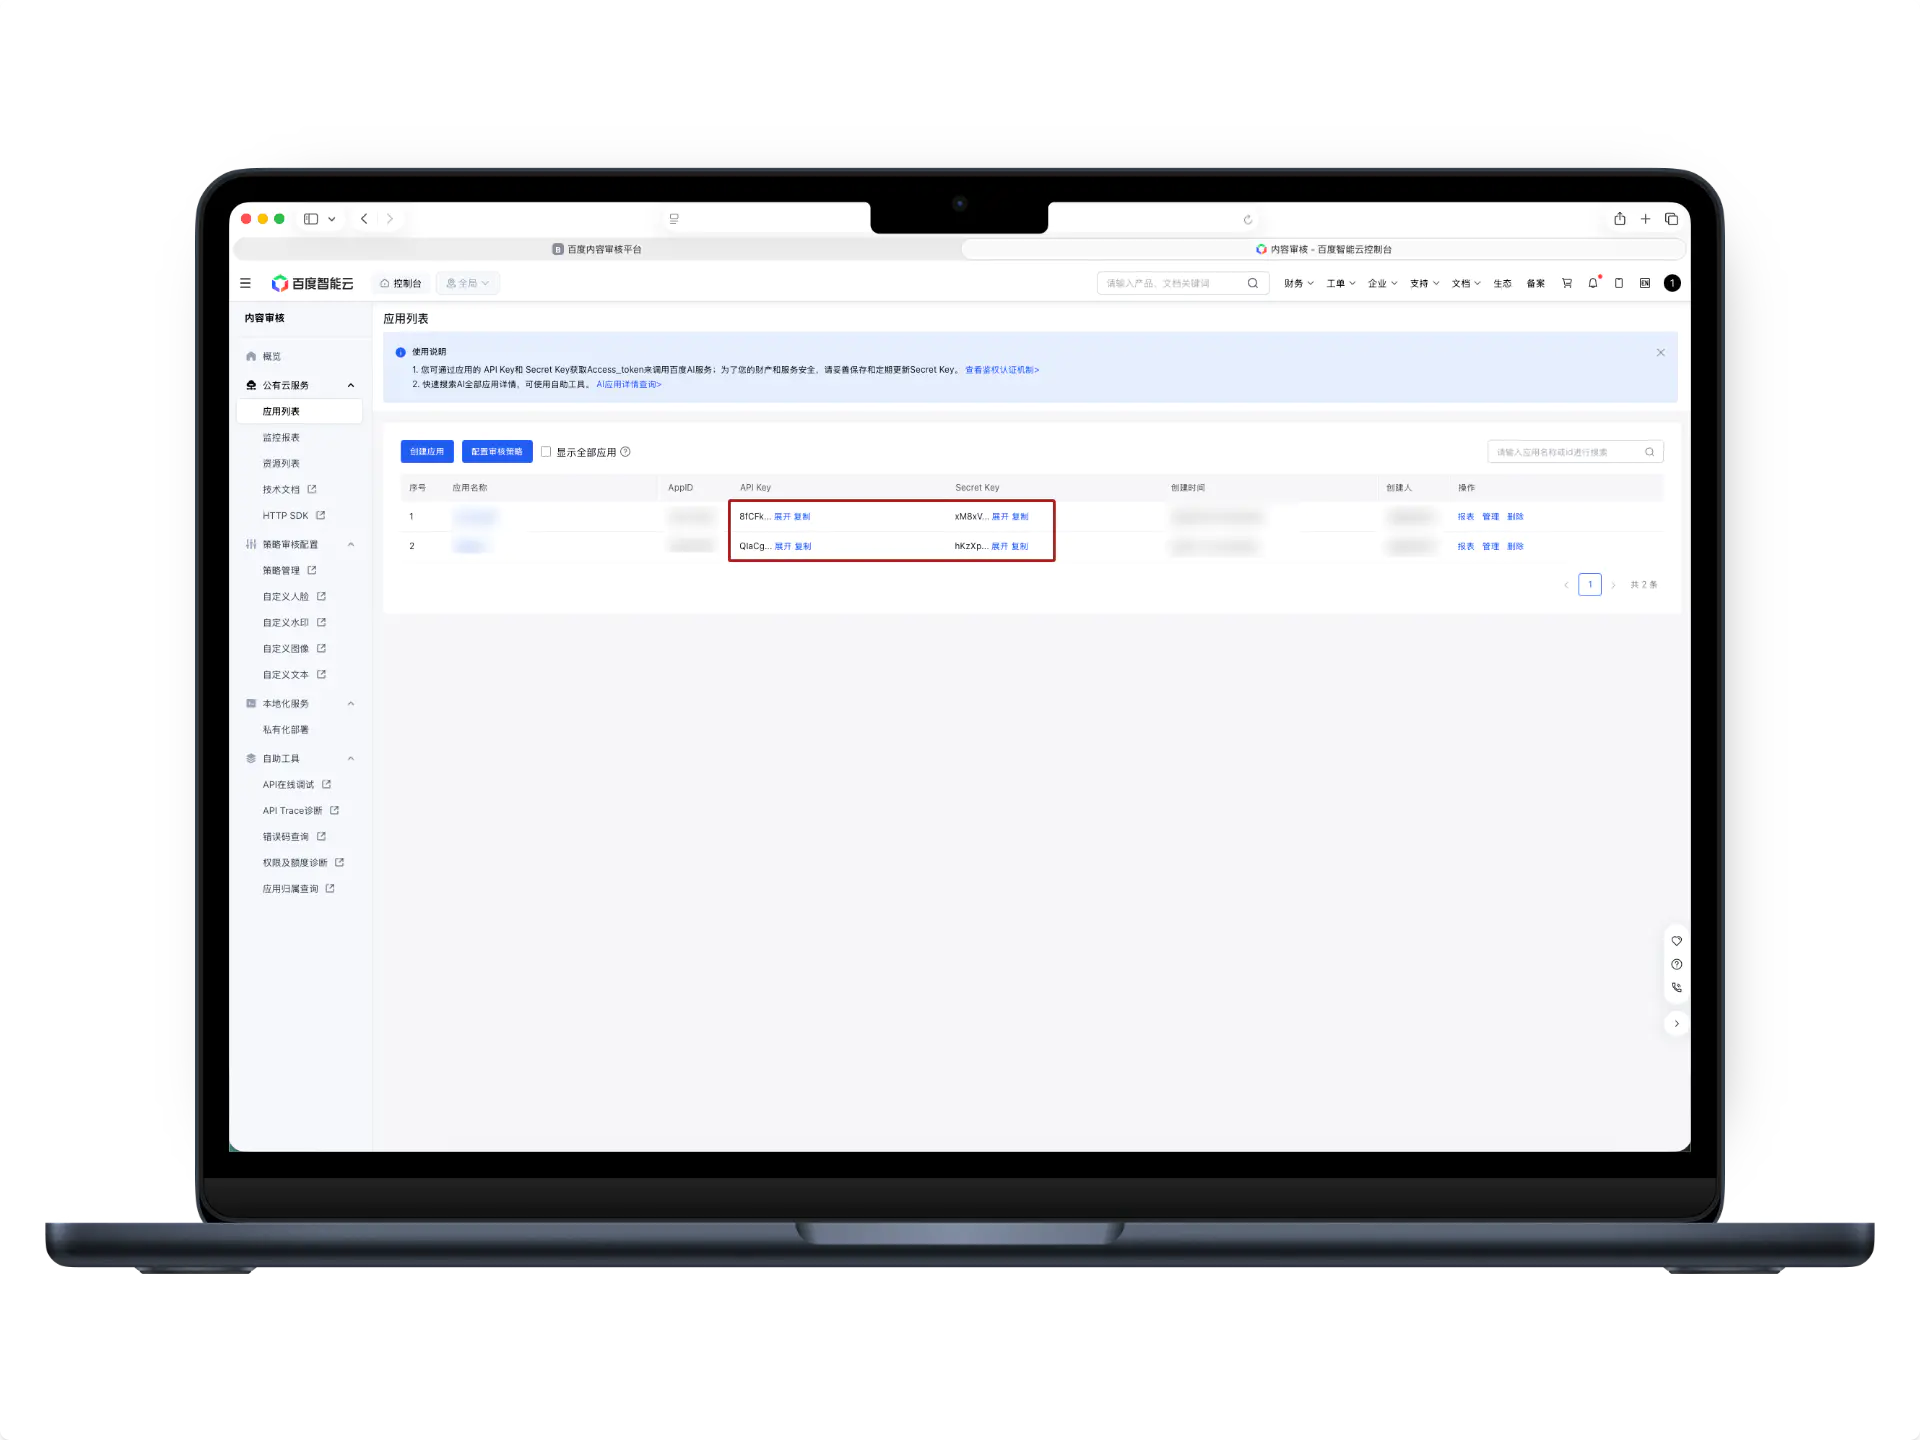
Task: Click 报表 in row 1 of the table
Action: [1465, 517]
